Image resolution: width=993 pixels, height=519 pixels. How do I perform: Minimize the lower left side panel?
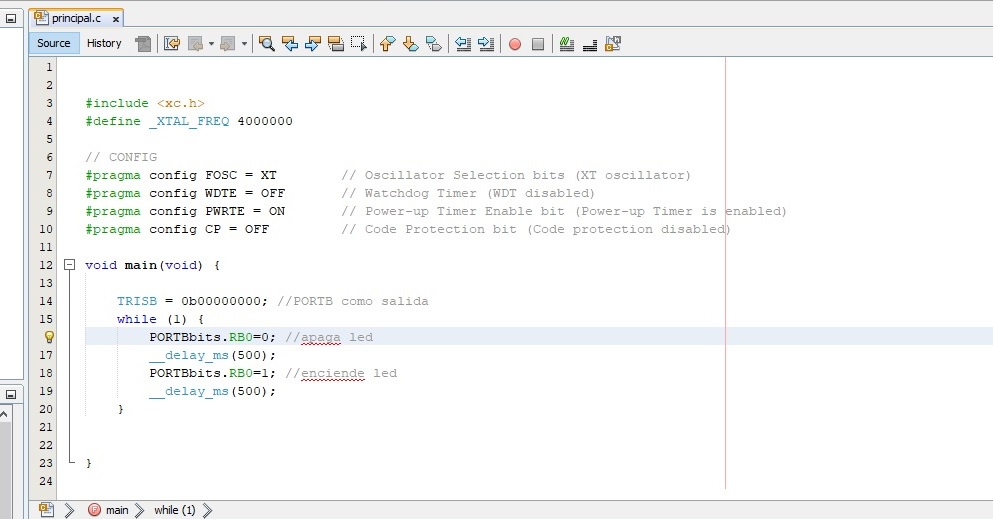(11, 394)
